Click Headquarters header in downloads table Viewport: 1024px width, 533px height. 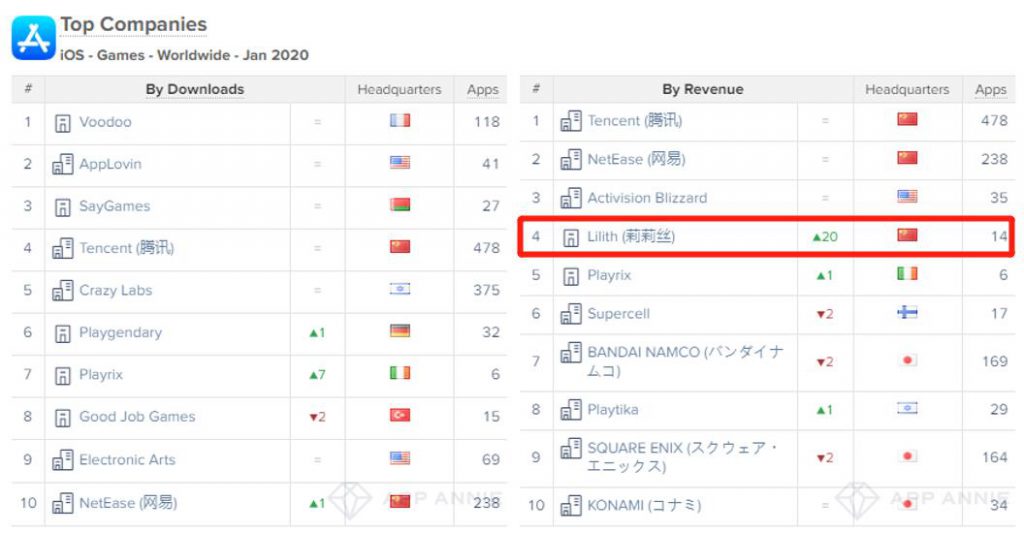click(x=399, y=89)
